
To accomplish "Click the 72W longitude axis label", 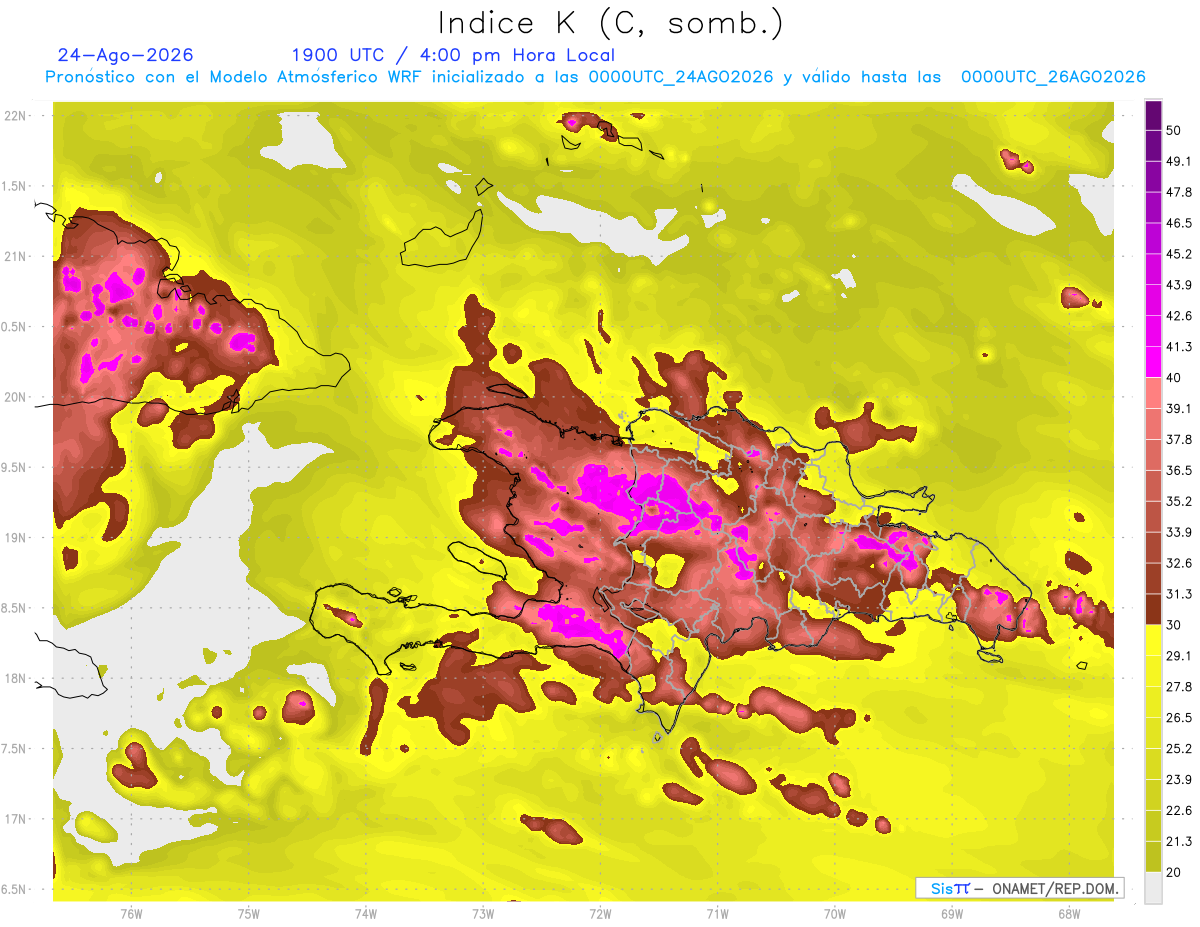I will [600, 913].
